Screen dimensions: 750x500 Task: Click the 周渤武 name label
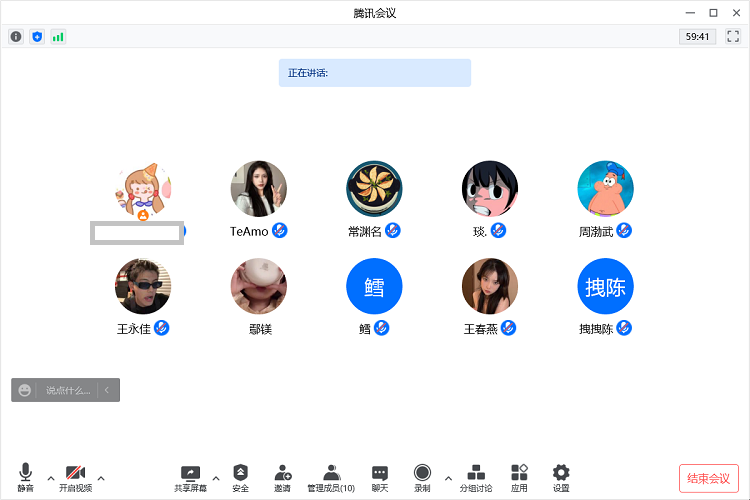pos(596,232)
